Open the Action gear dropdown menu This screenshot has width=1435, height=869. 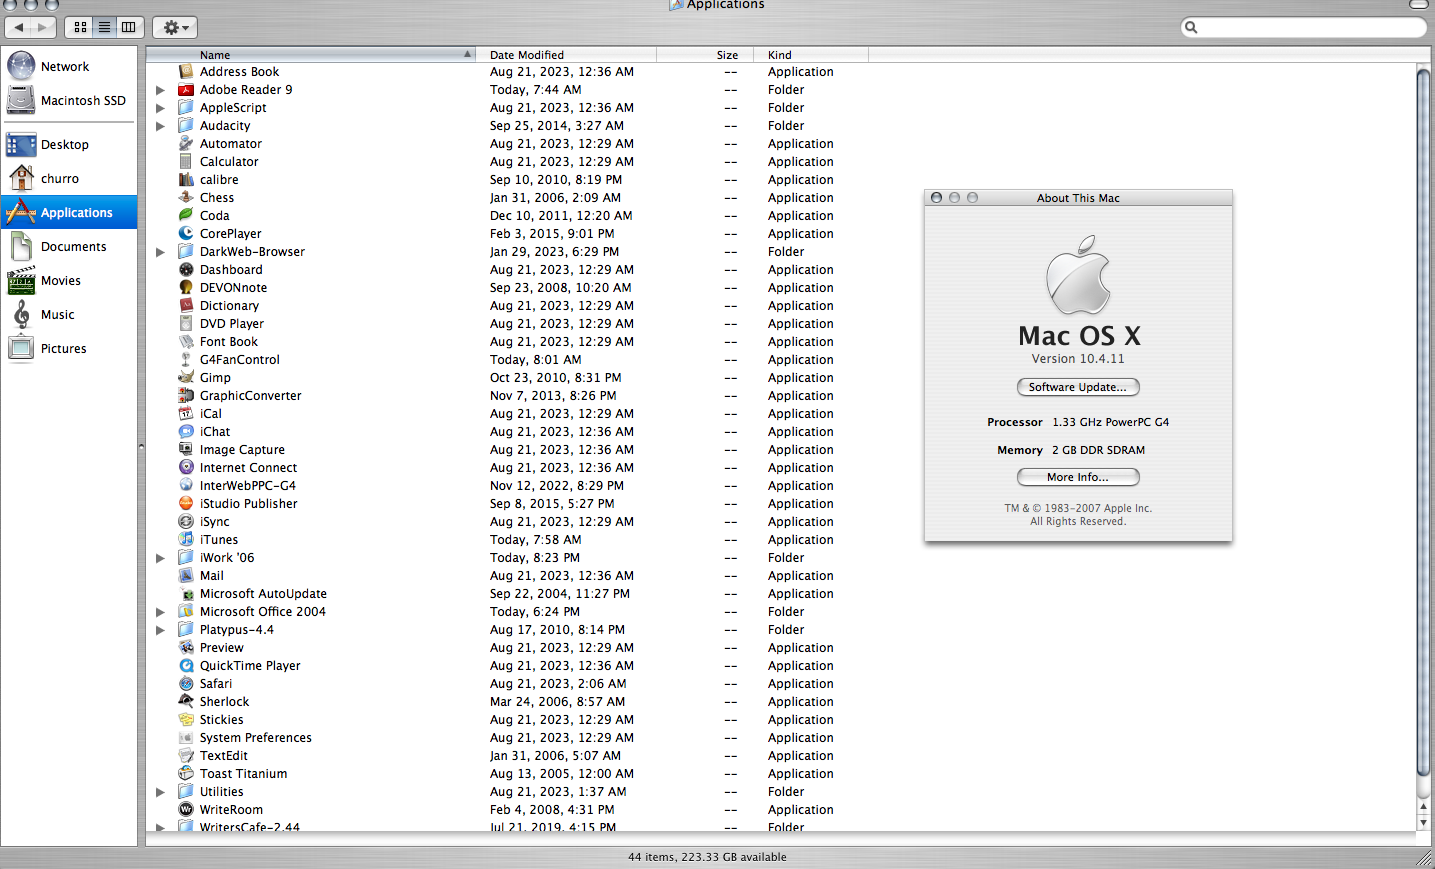click(x=175, y=27)
